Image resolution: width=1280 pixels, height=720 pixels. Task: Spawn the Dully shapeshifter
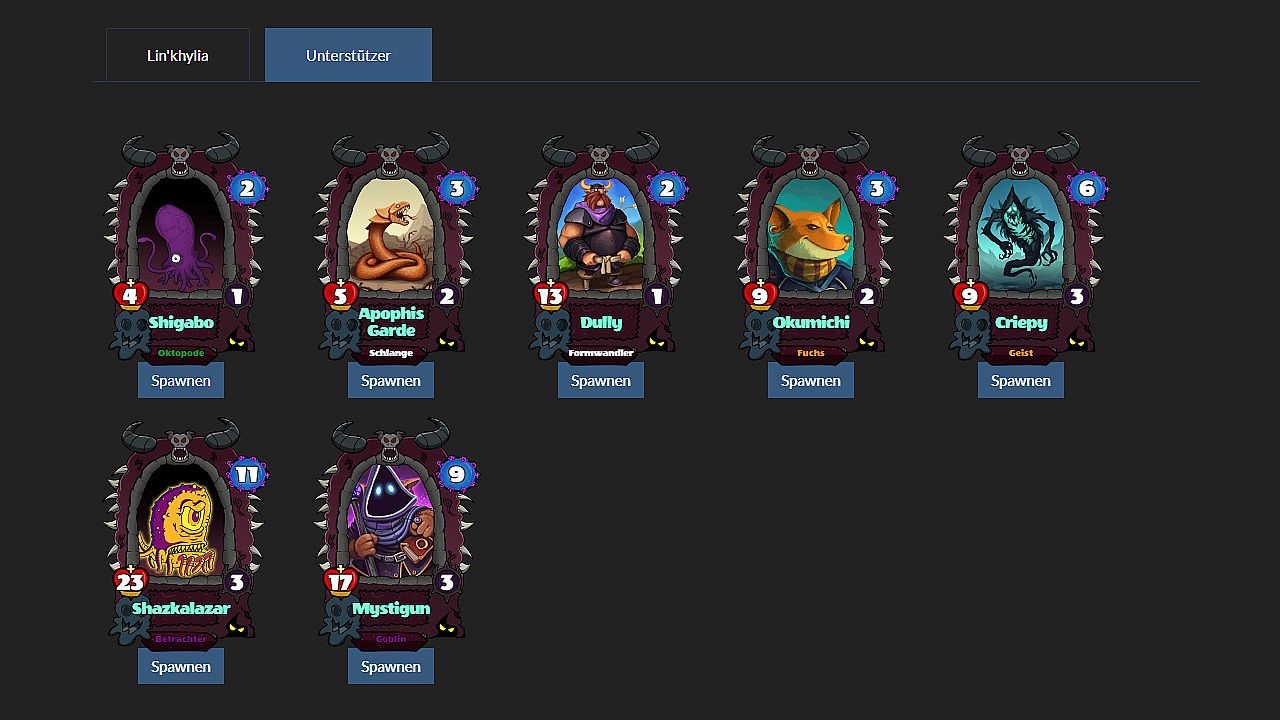(601, 380)
